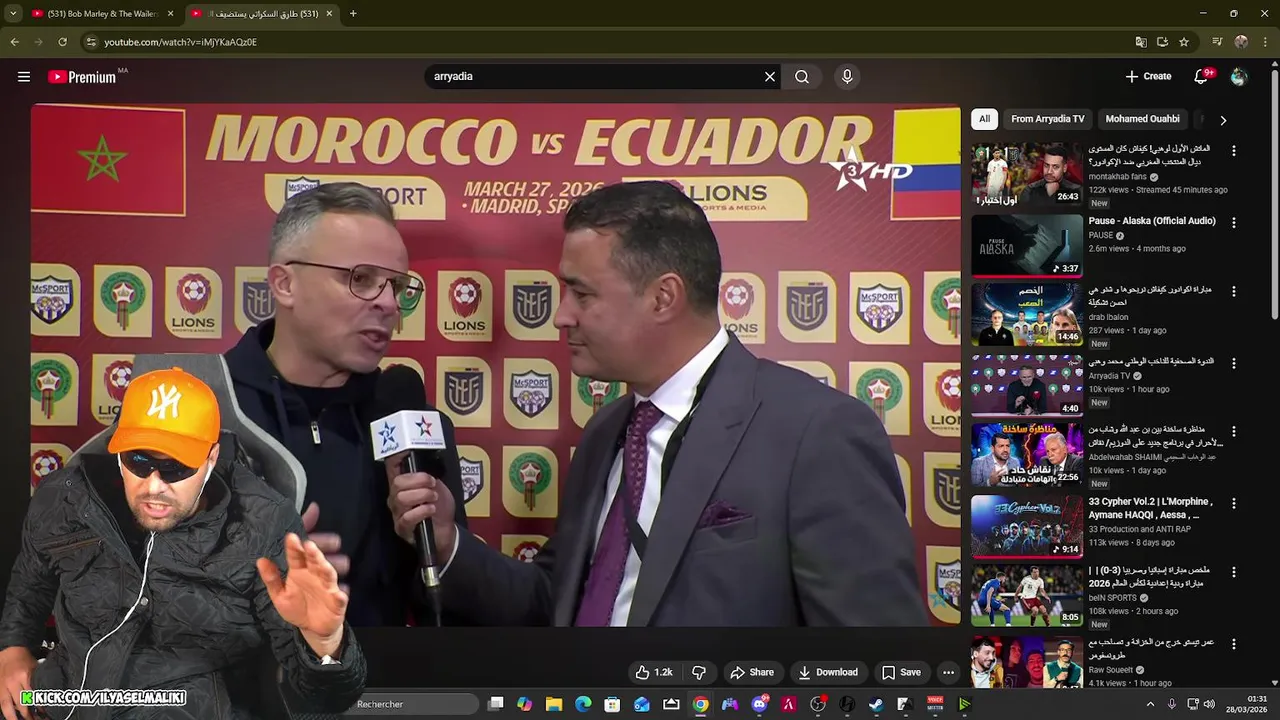This screenshot has height=720, width=1280.
Task: Open the Arryadia TV channel name
Action: (x=1109, y=376)
